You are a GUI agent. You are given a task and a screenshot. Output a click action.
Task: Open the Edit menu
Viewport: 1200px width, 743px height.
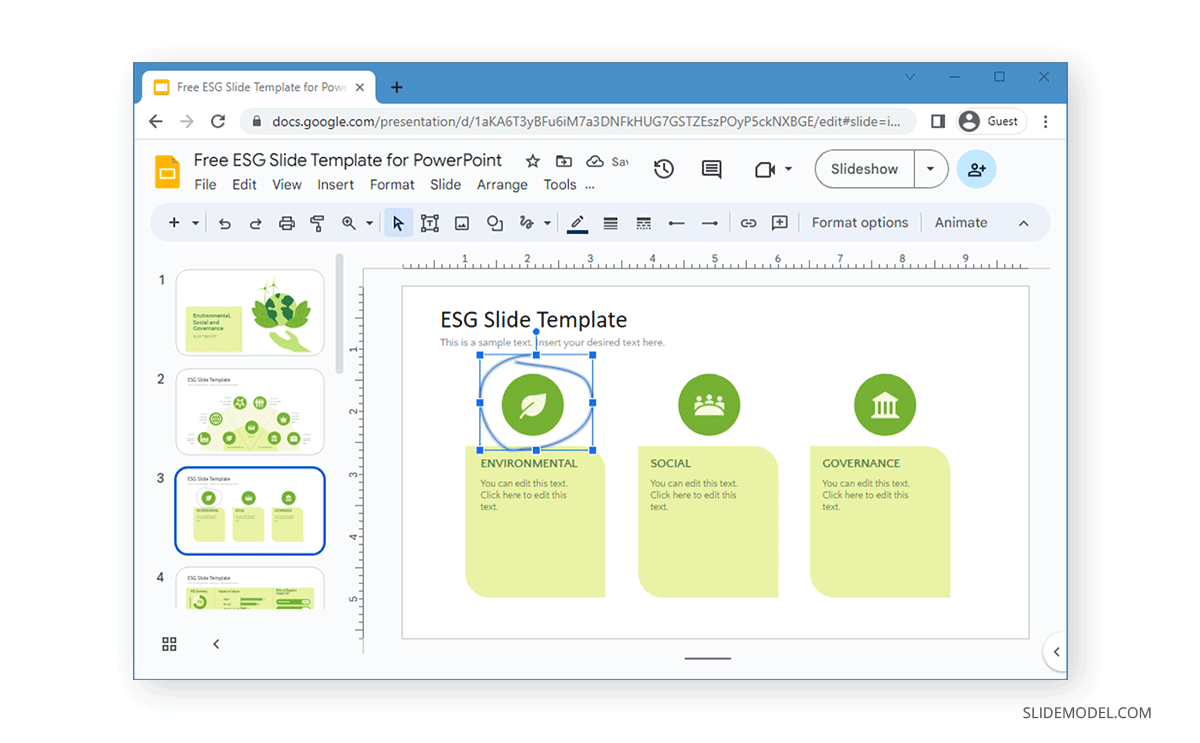coord(244,185)
